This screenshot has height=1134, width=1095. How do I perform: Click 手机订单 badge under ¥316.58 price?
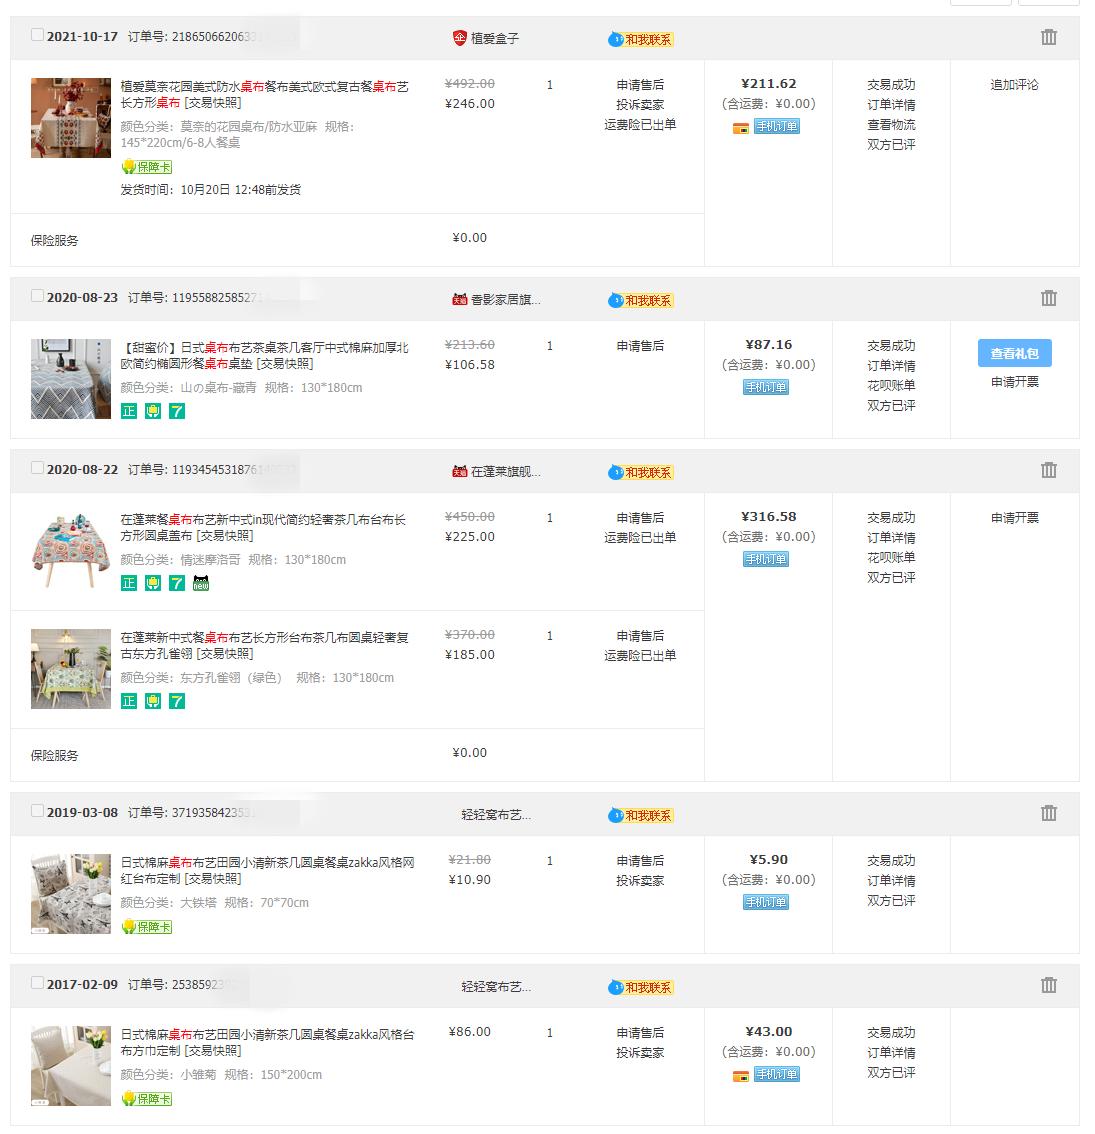click(x=765, y=559)
